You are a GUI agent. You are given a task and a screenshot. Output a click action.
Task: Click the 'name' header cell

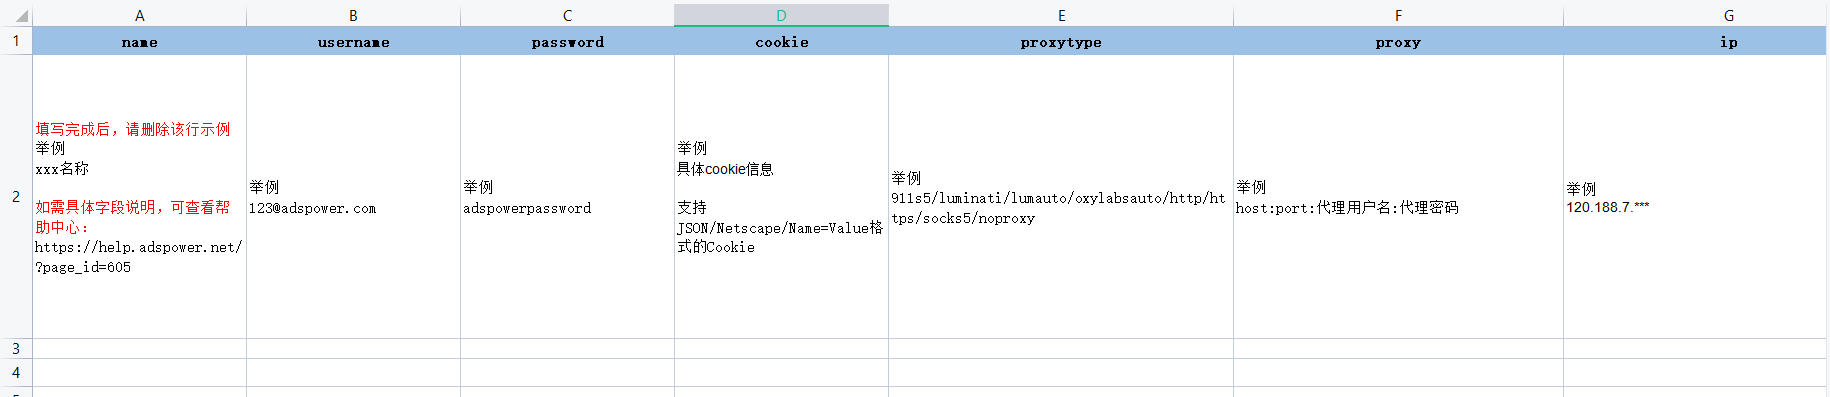coord(139,41)
